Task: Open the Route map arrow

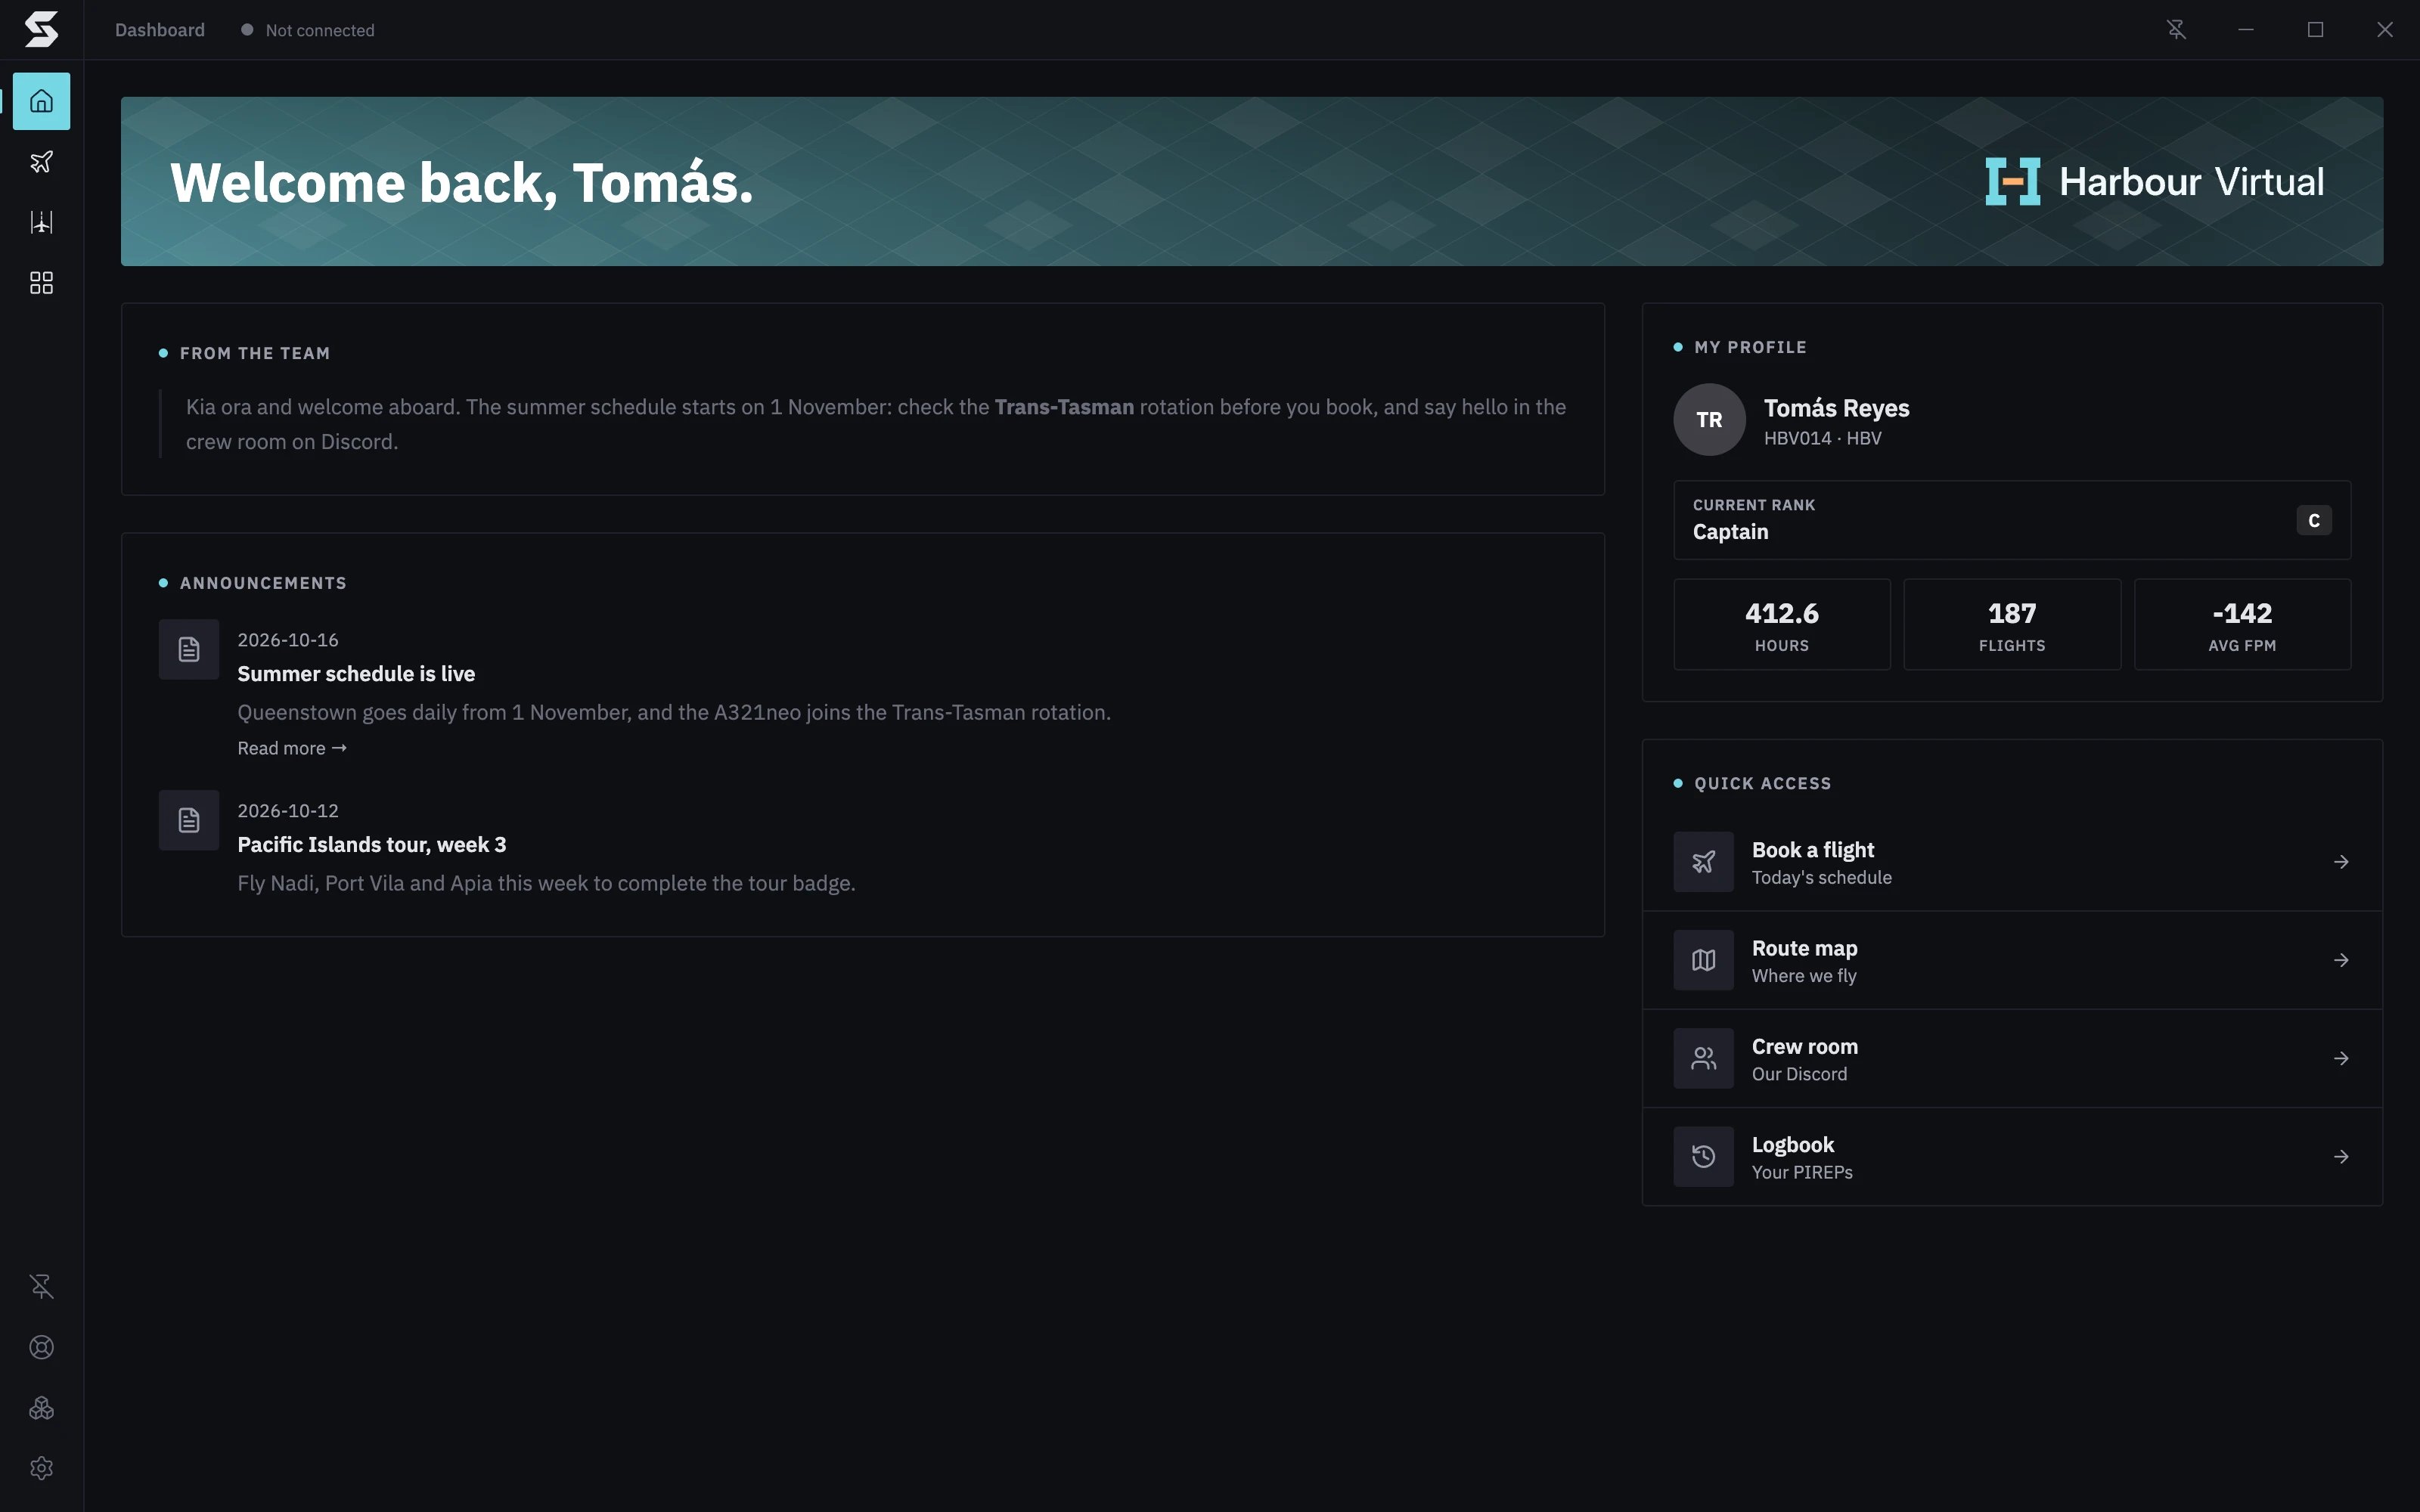Action: click(x=2341, y=960)
